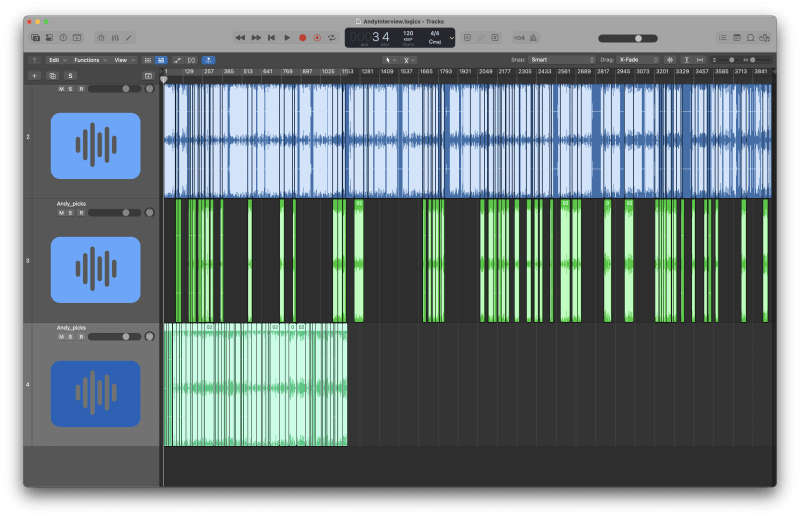This screenshot has width=800, height=518.
Task: Click the Fast Forward transport button
Action: point(256,38)
